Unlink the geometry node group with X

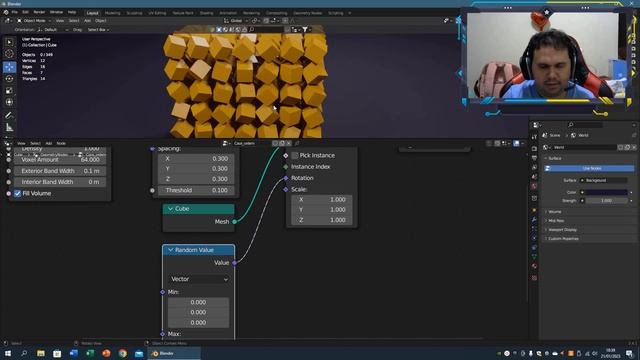pos(289,143)
